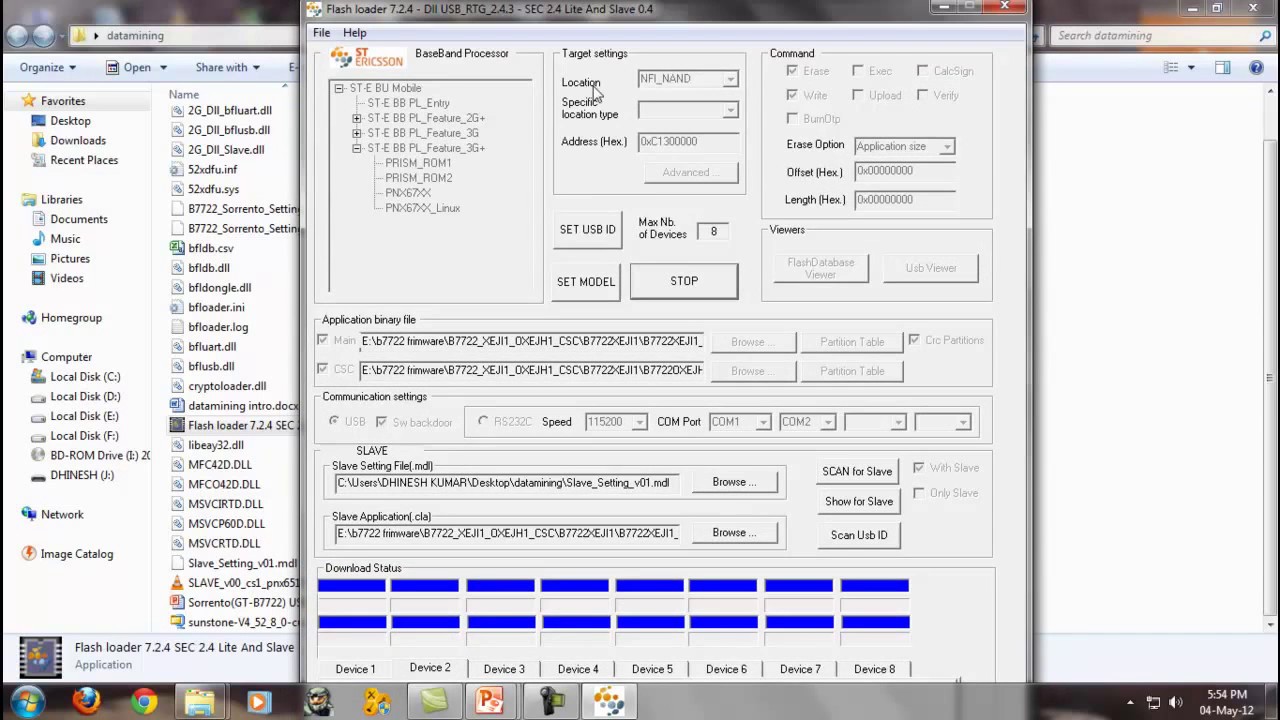Select Local Disk (C:) drive
This screenshot has height=720, width=1280.
(x=85, y=377)
